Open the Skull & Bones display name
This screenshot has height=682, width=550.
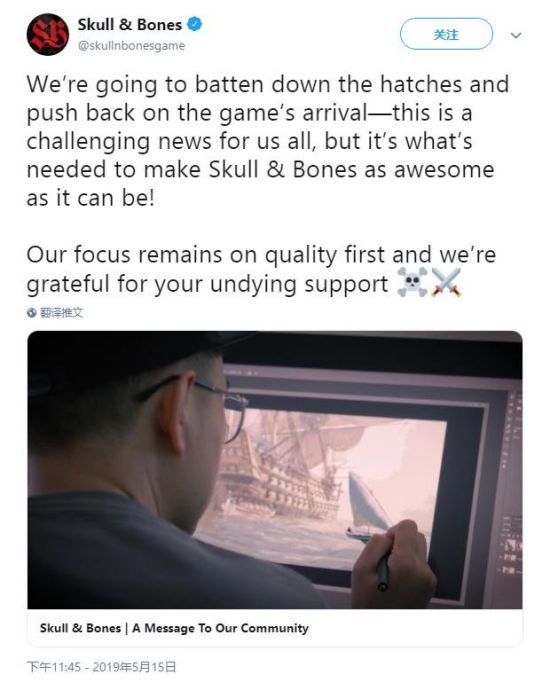tap(130, 24)
